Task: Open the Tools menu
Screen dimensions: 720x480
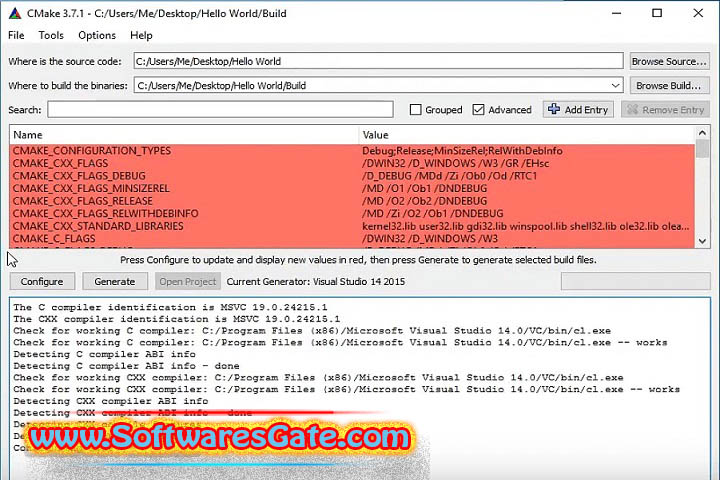Action: pyautogui.click(x=51, y=35)
